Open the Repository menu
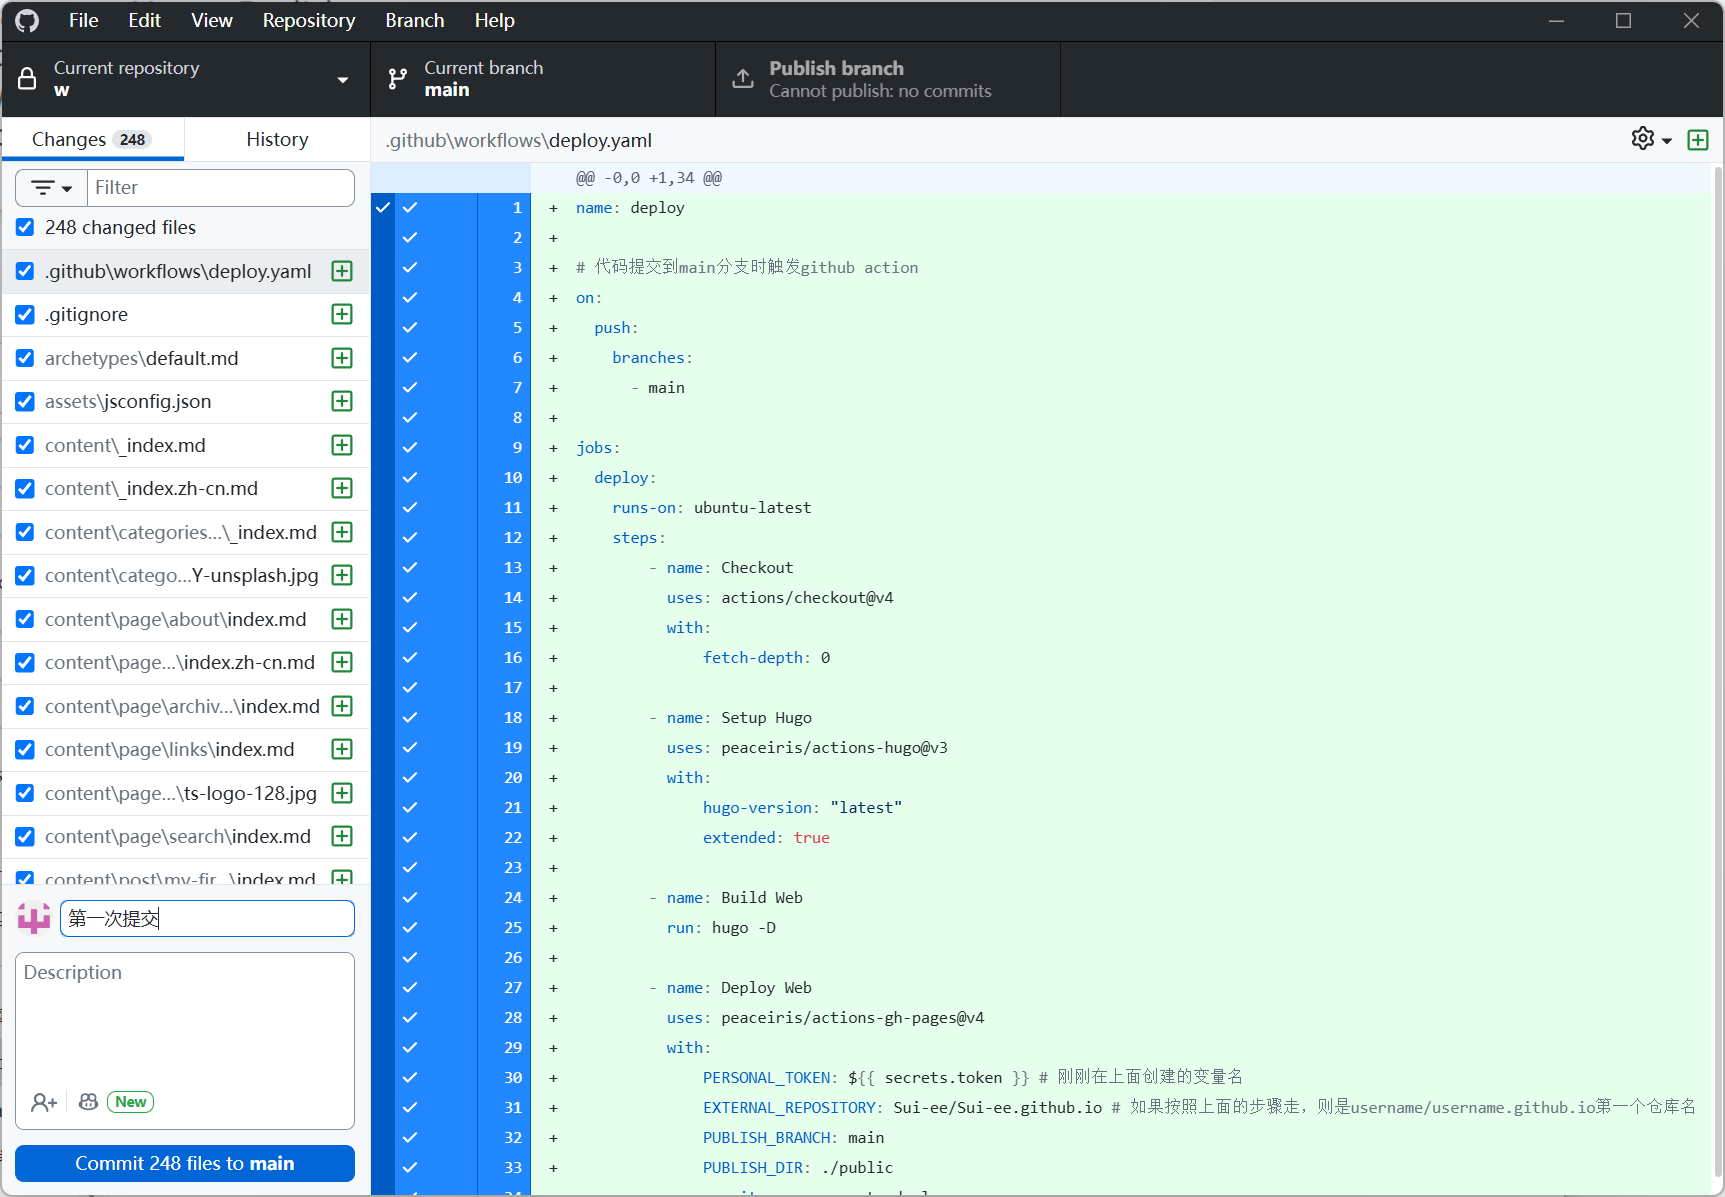Image resolution: width=1725 pixels, height=1197 pixels. pyautogui.click(x=309, y=21)
